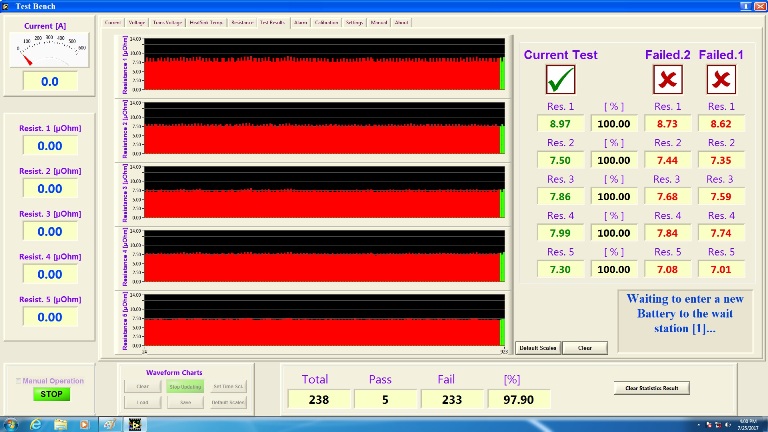Click the Resistance 1 bar chart
Screen dimensions: 768x432
pos(324,64)
